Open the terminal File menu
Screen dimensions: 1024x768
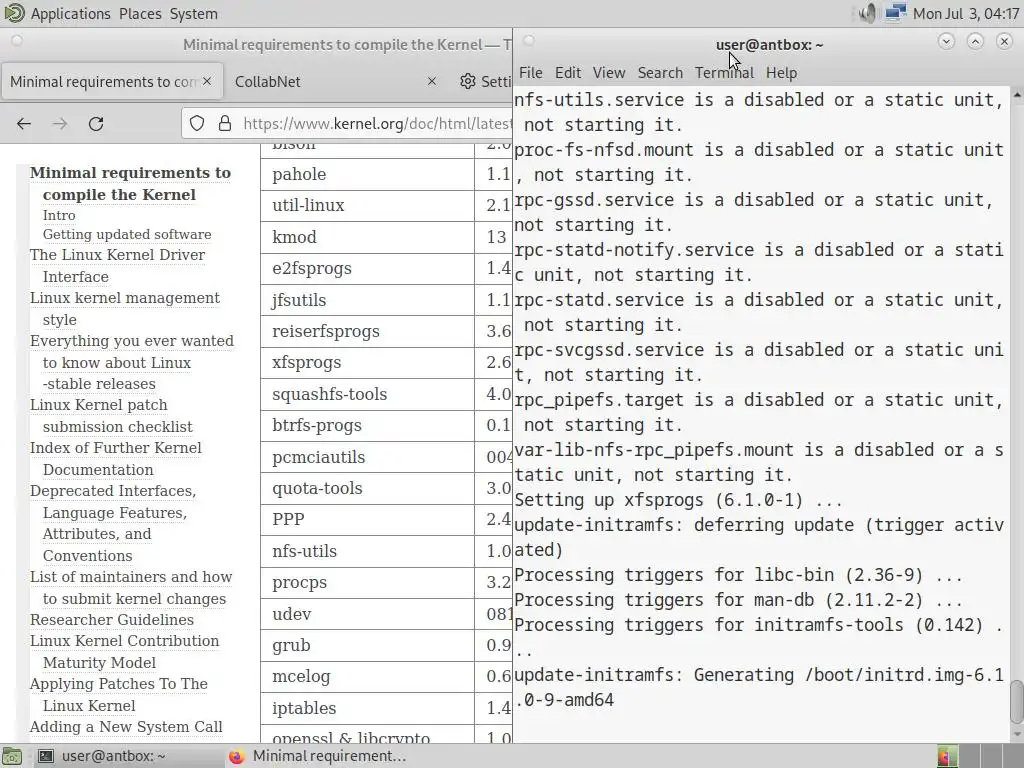tap(530, 72)
